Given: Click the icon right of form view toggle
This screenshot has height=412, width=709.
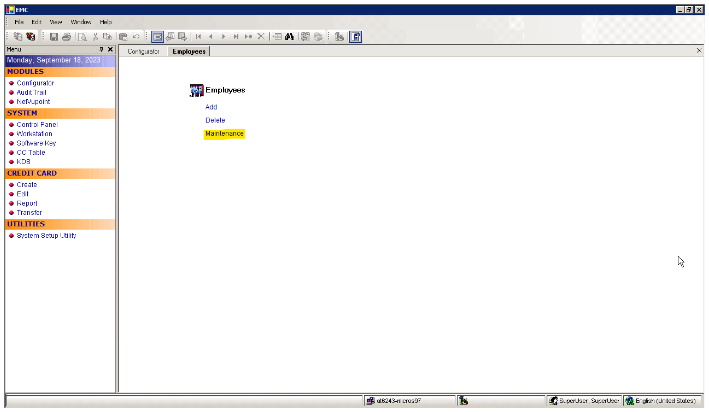Looking at the screenshot, I should click(170, 37).
